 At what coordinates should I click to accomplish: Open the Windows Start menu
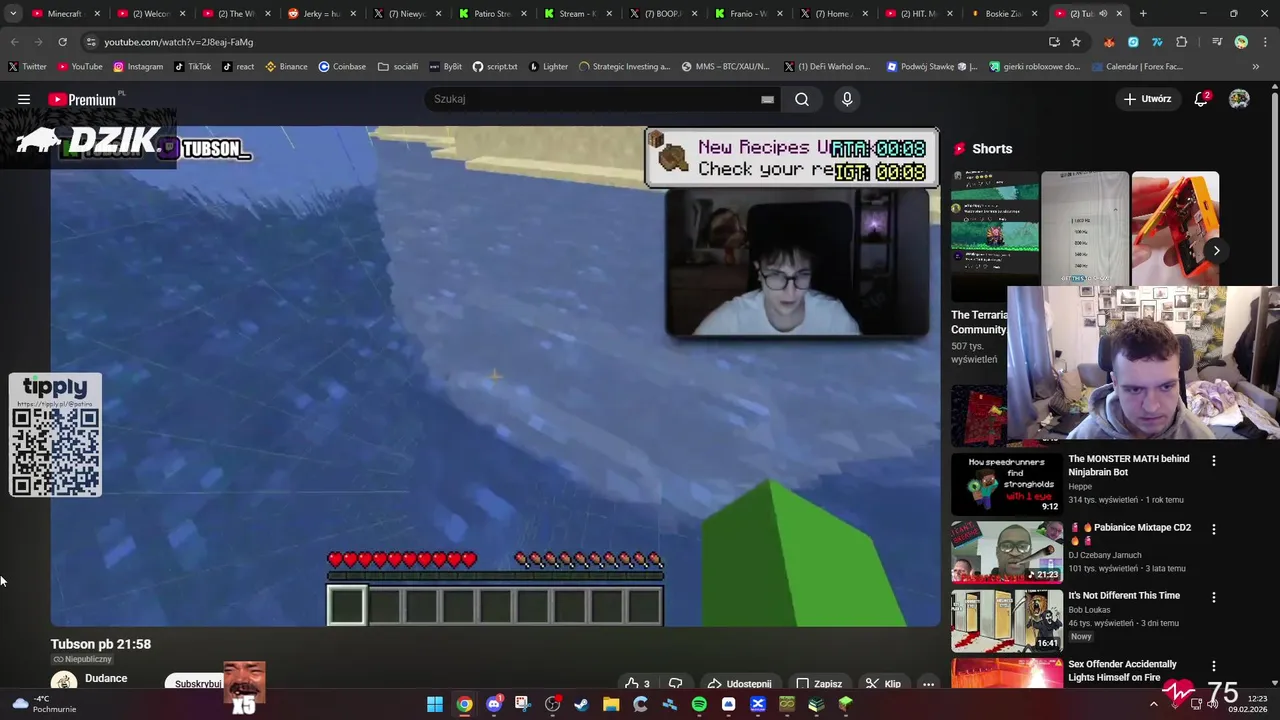(435, 704)
